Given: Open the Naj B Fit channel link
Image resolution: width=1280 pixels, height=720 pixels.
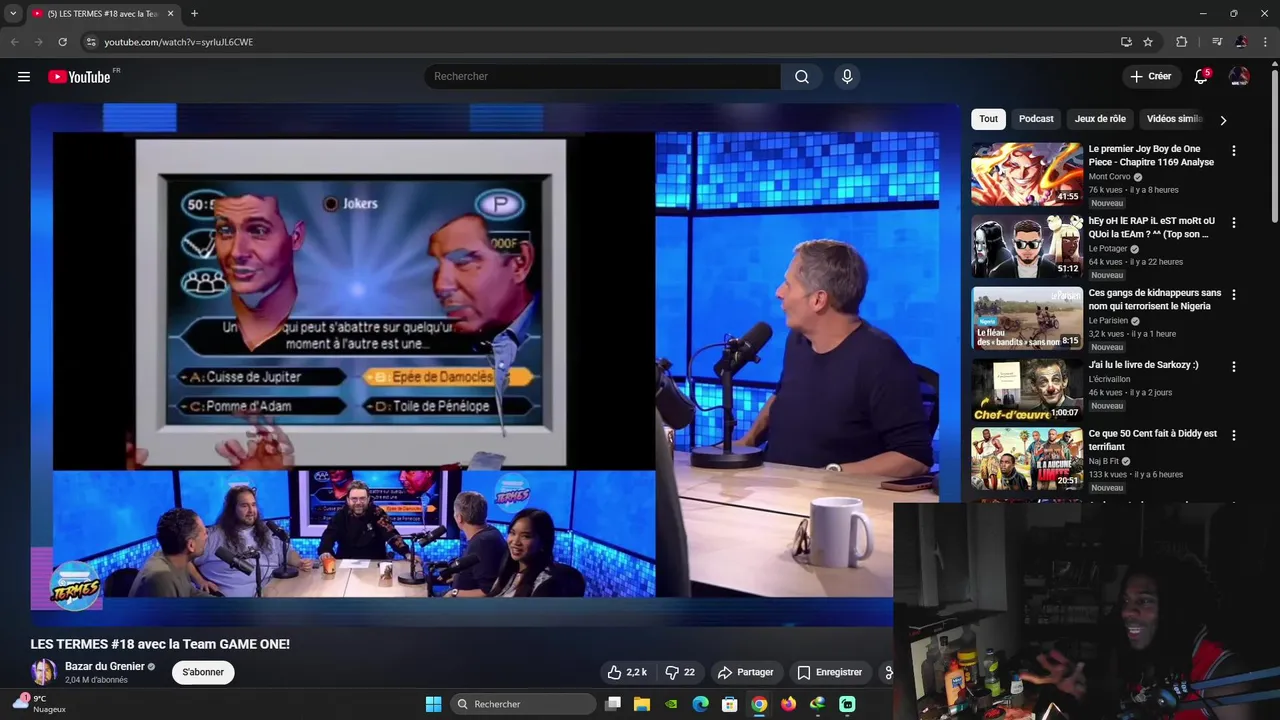Looking at the screenshot, I should coord(1104,461).
